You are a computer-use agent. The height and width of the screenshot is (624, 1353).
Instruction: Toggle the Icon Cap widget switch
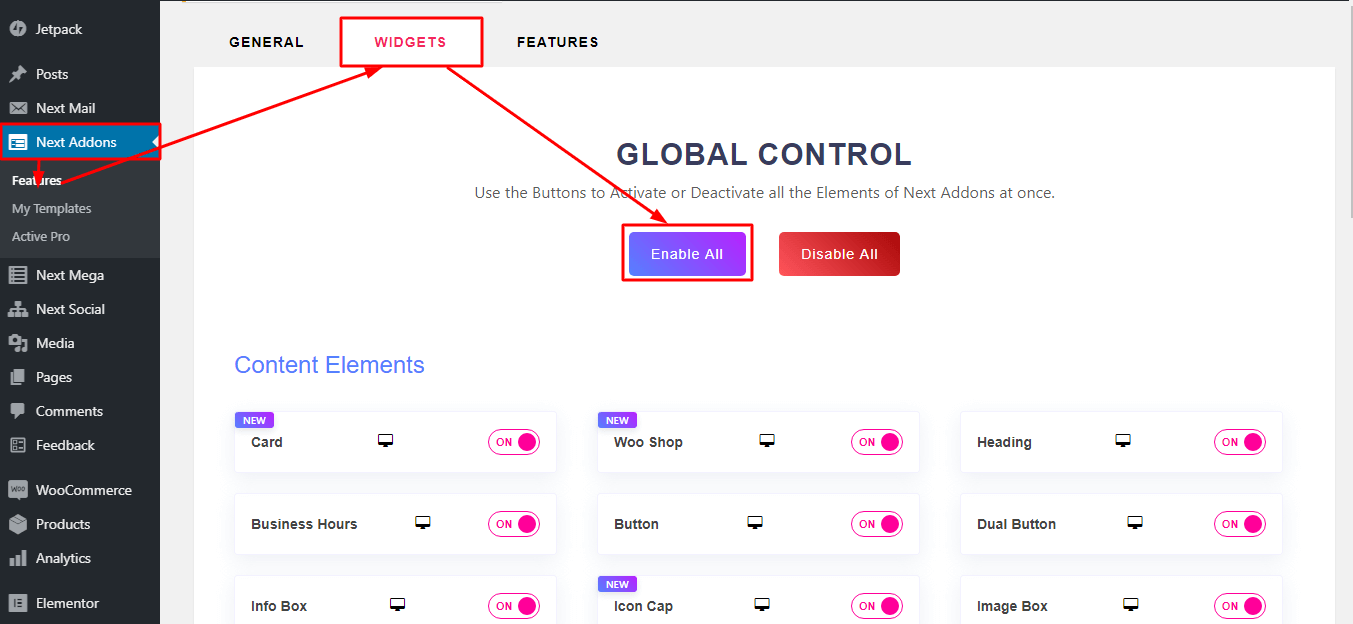click(x=877, y=606)
